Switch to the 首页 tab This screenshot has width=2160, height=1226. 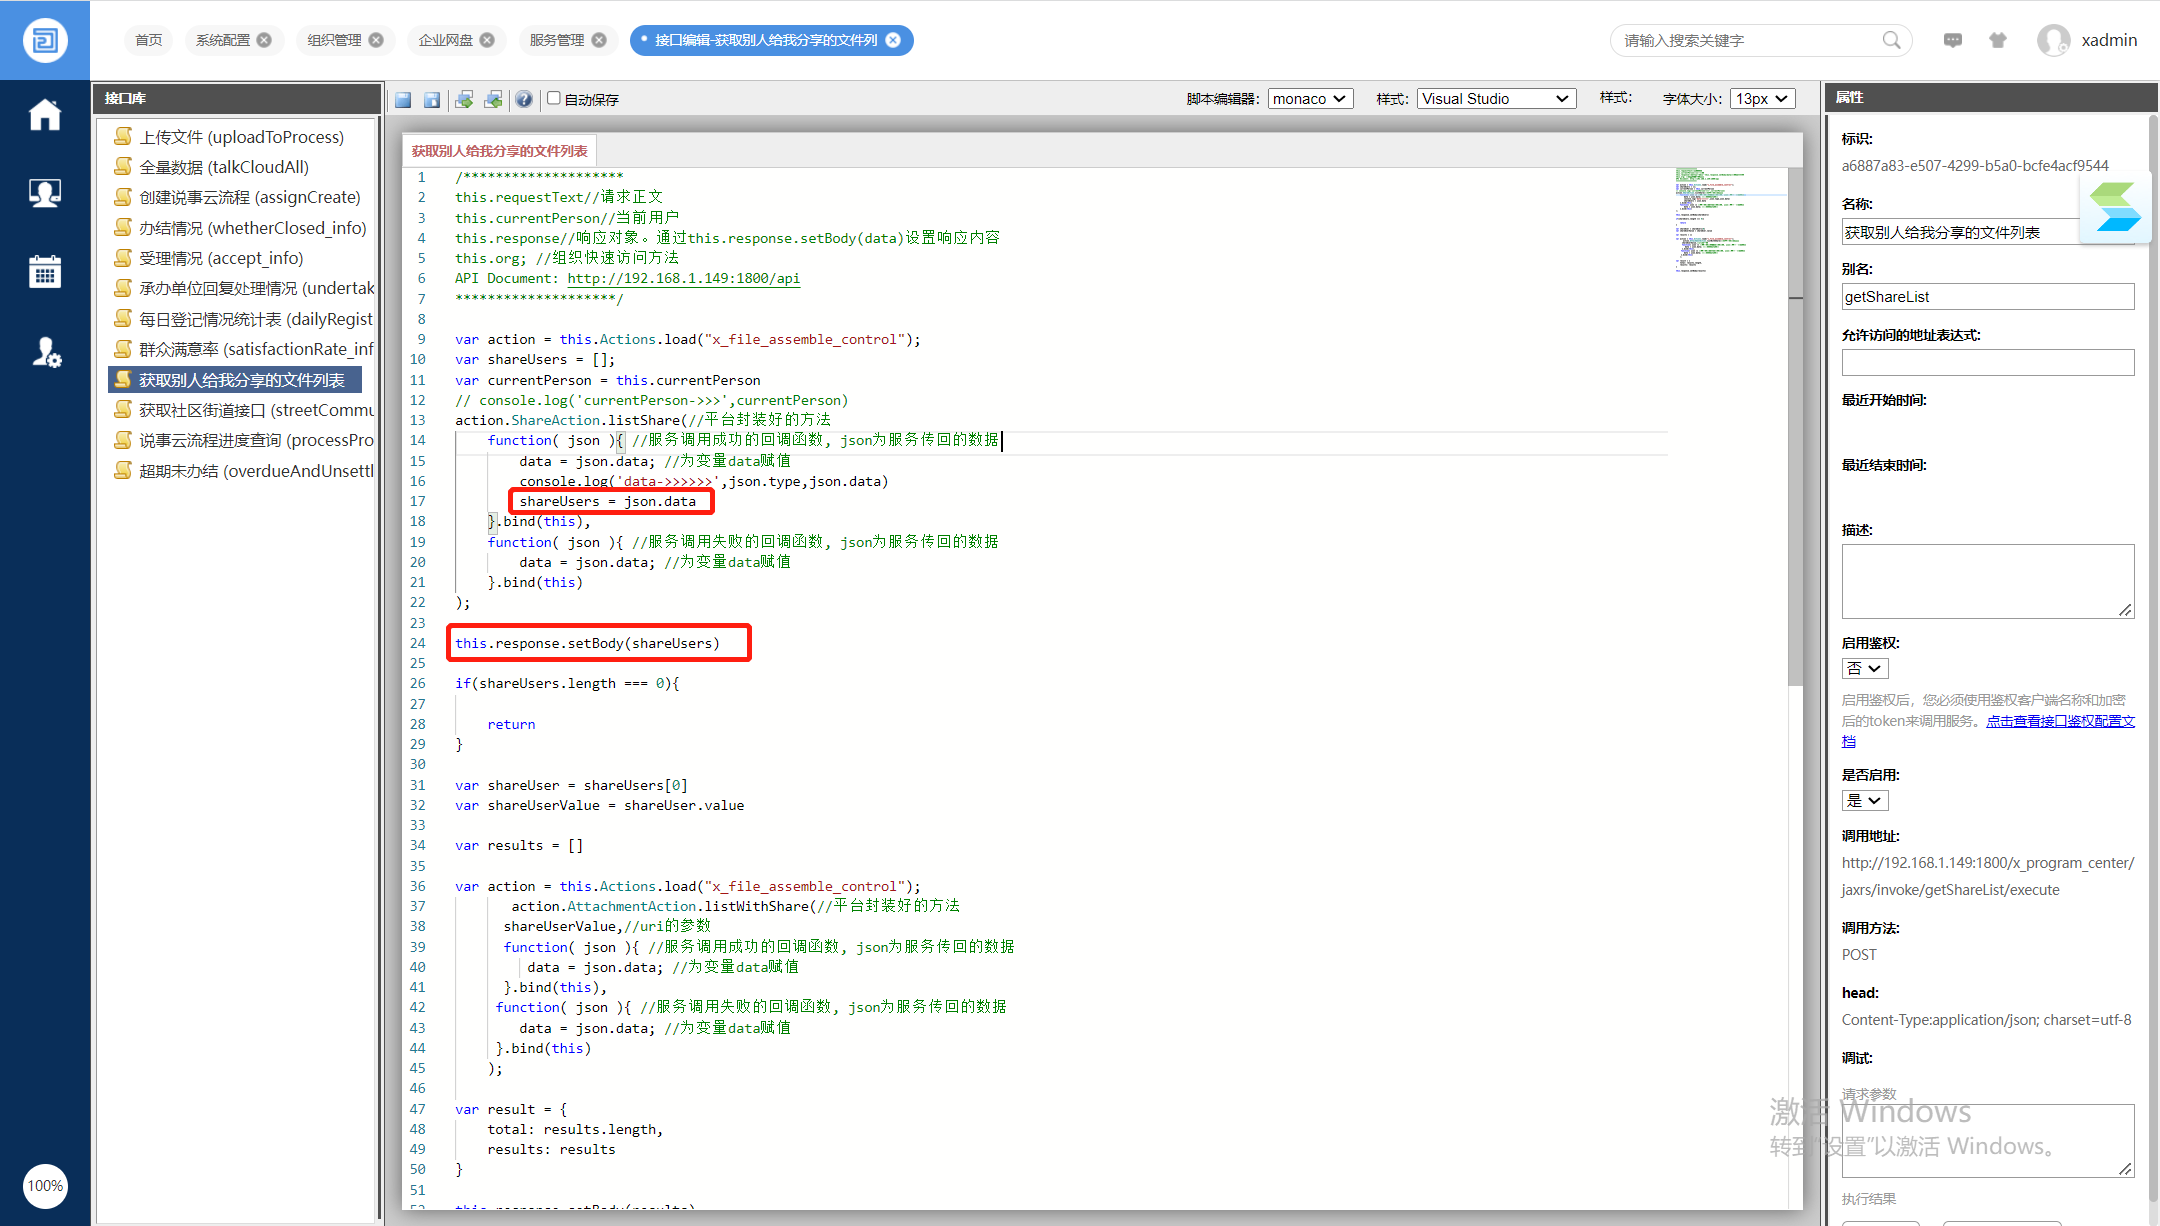coord(148,40)
